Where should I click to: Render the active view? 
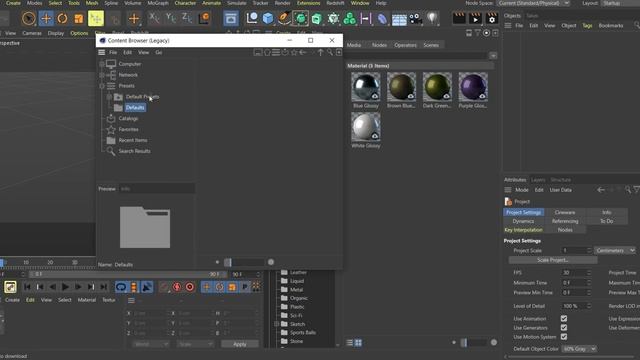459,19
